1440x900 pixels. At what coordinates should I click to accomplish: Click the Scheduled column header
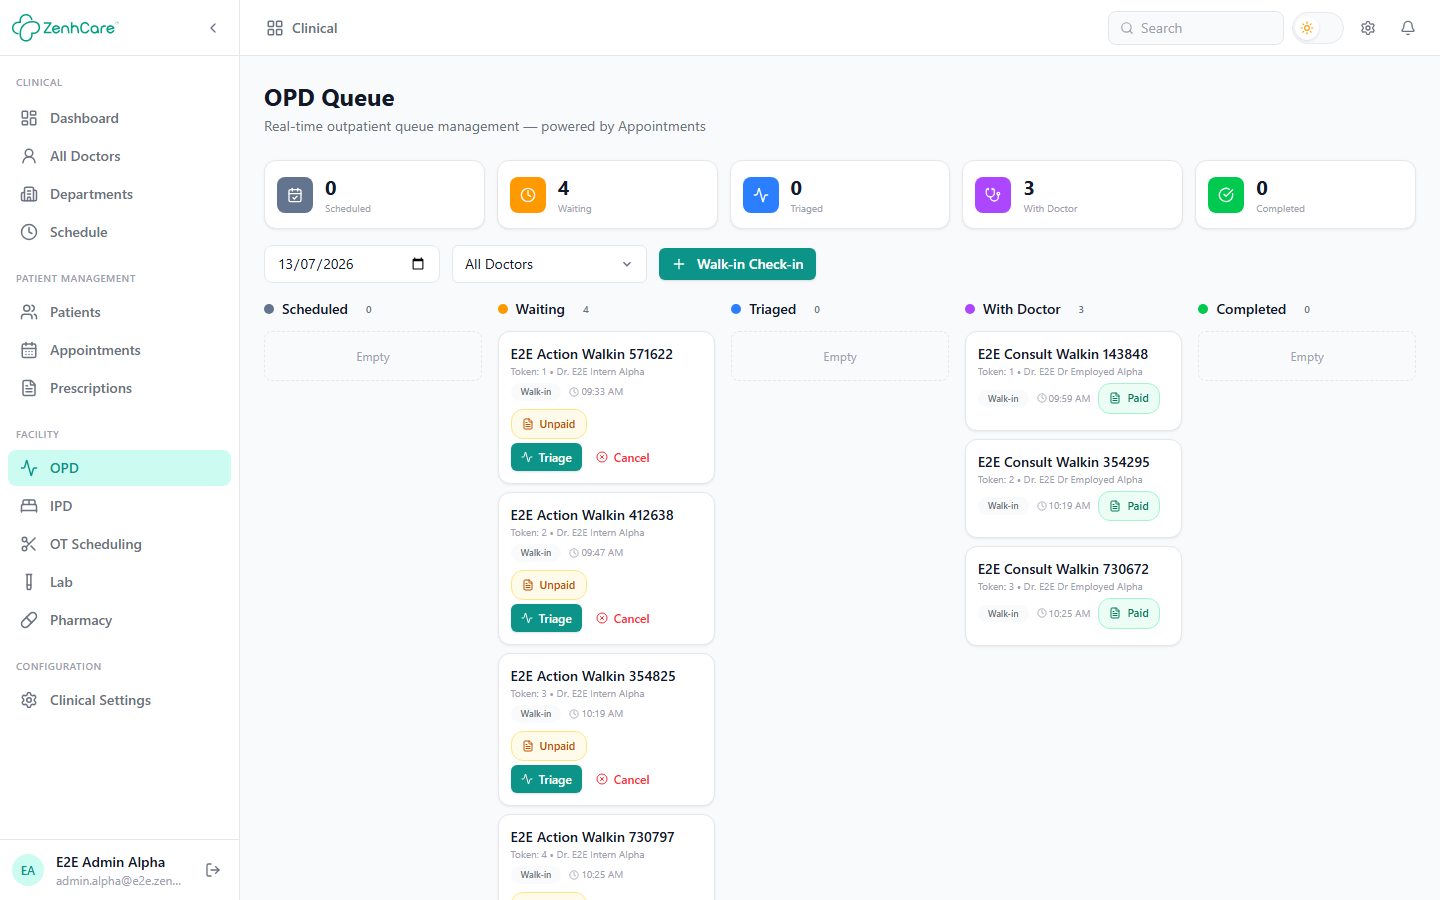[315, 309]
